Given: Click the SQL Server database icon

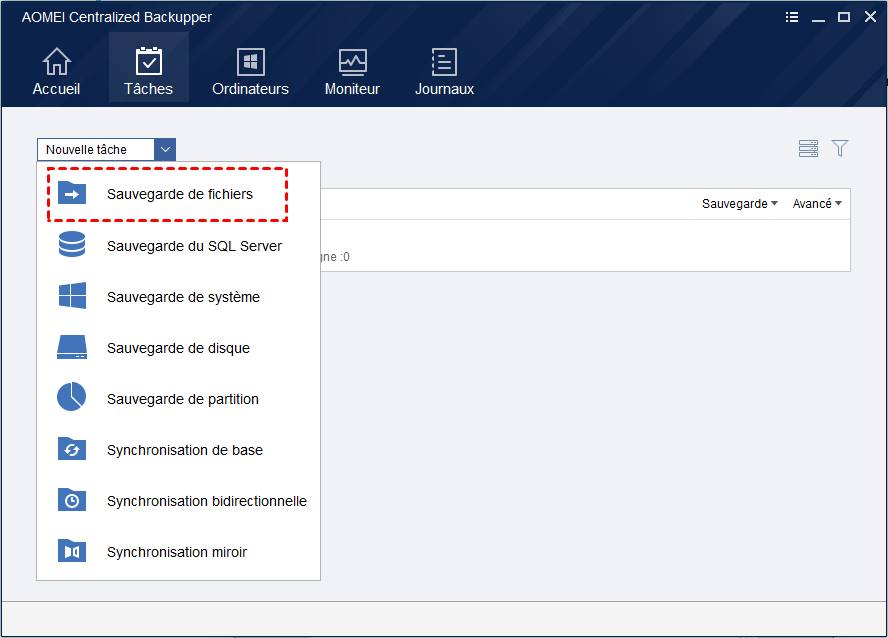Looking at the screenshot, I should [72, 245].
